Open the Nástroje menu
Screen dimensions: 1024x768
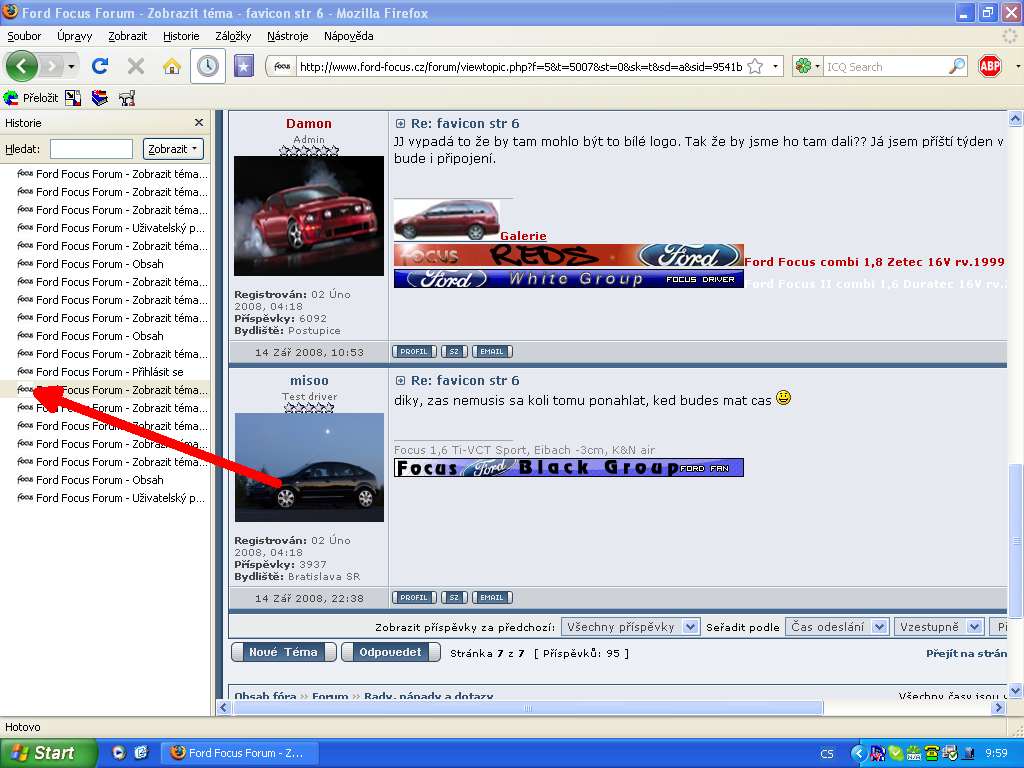coord(287,36)
